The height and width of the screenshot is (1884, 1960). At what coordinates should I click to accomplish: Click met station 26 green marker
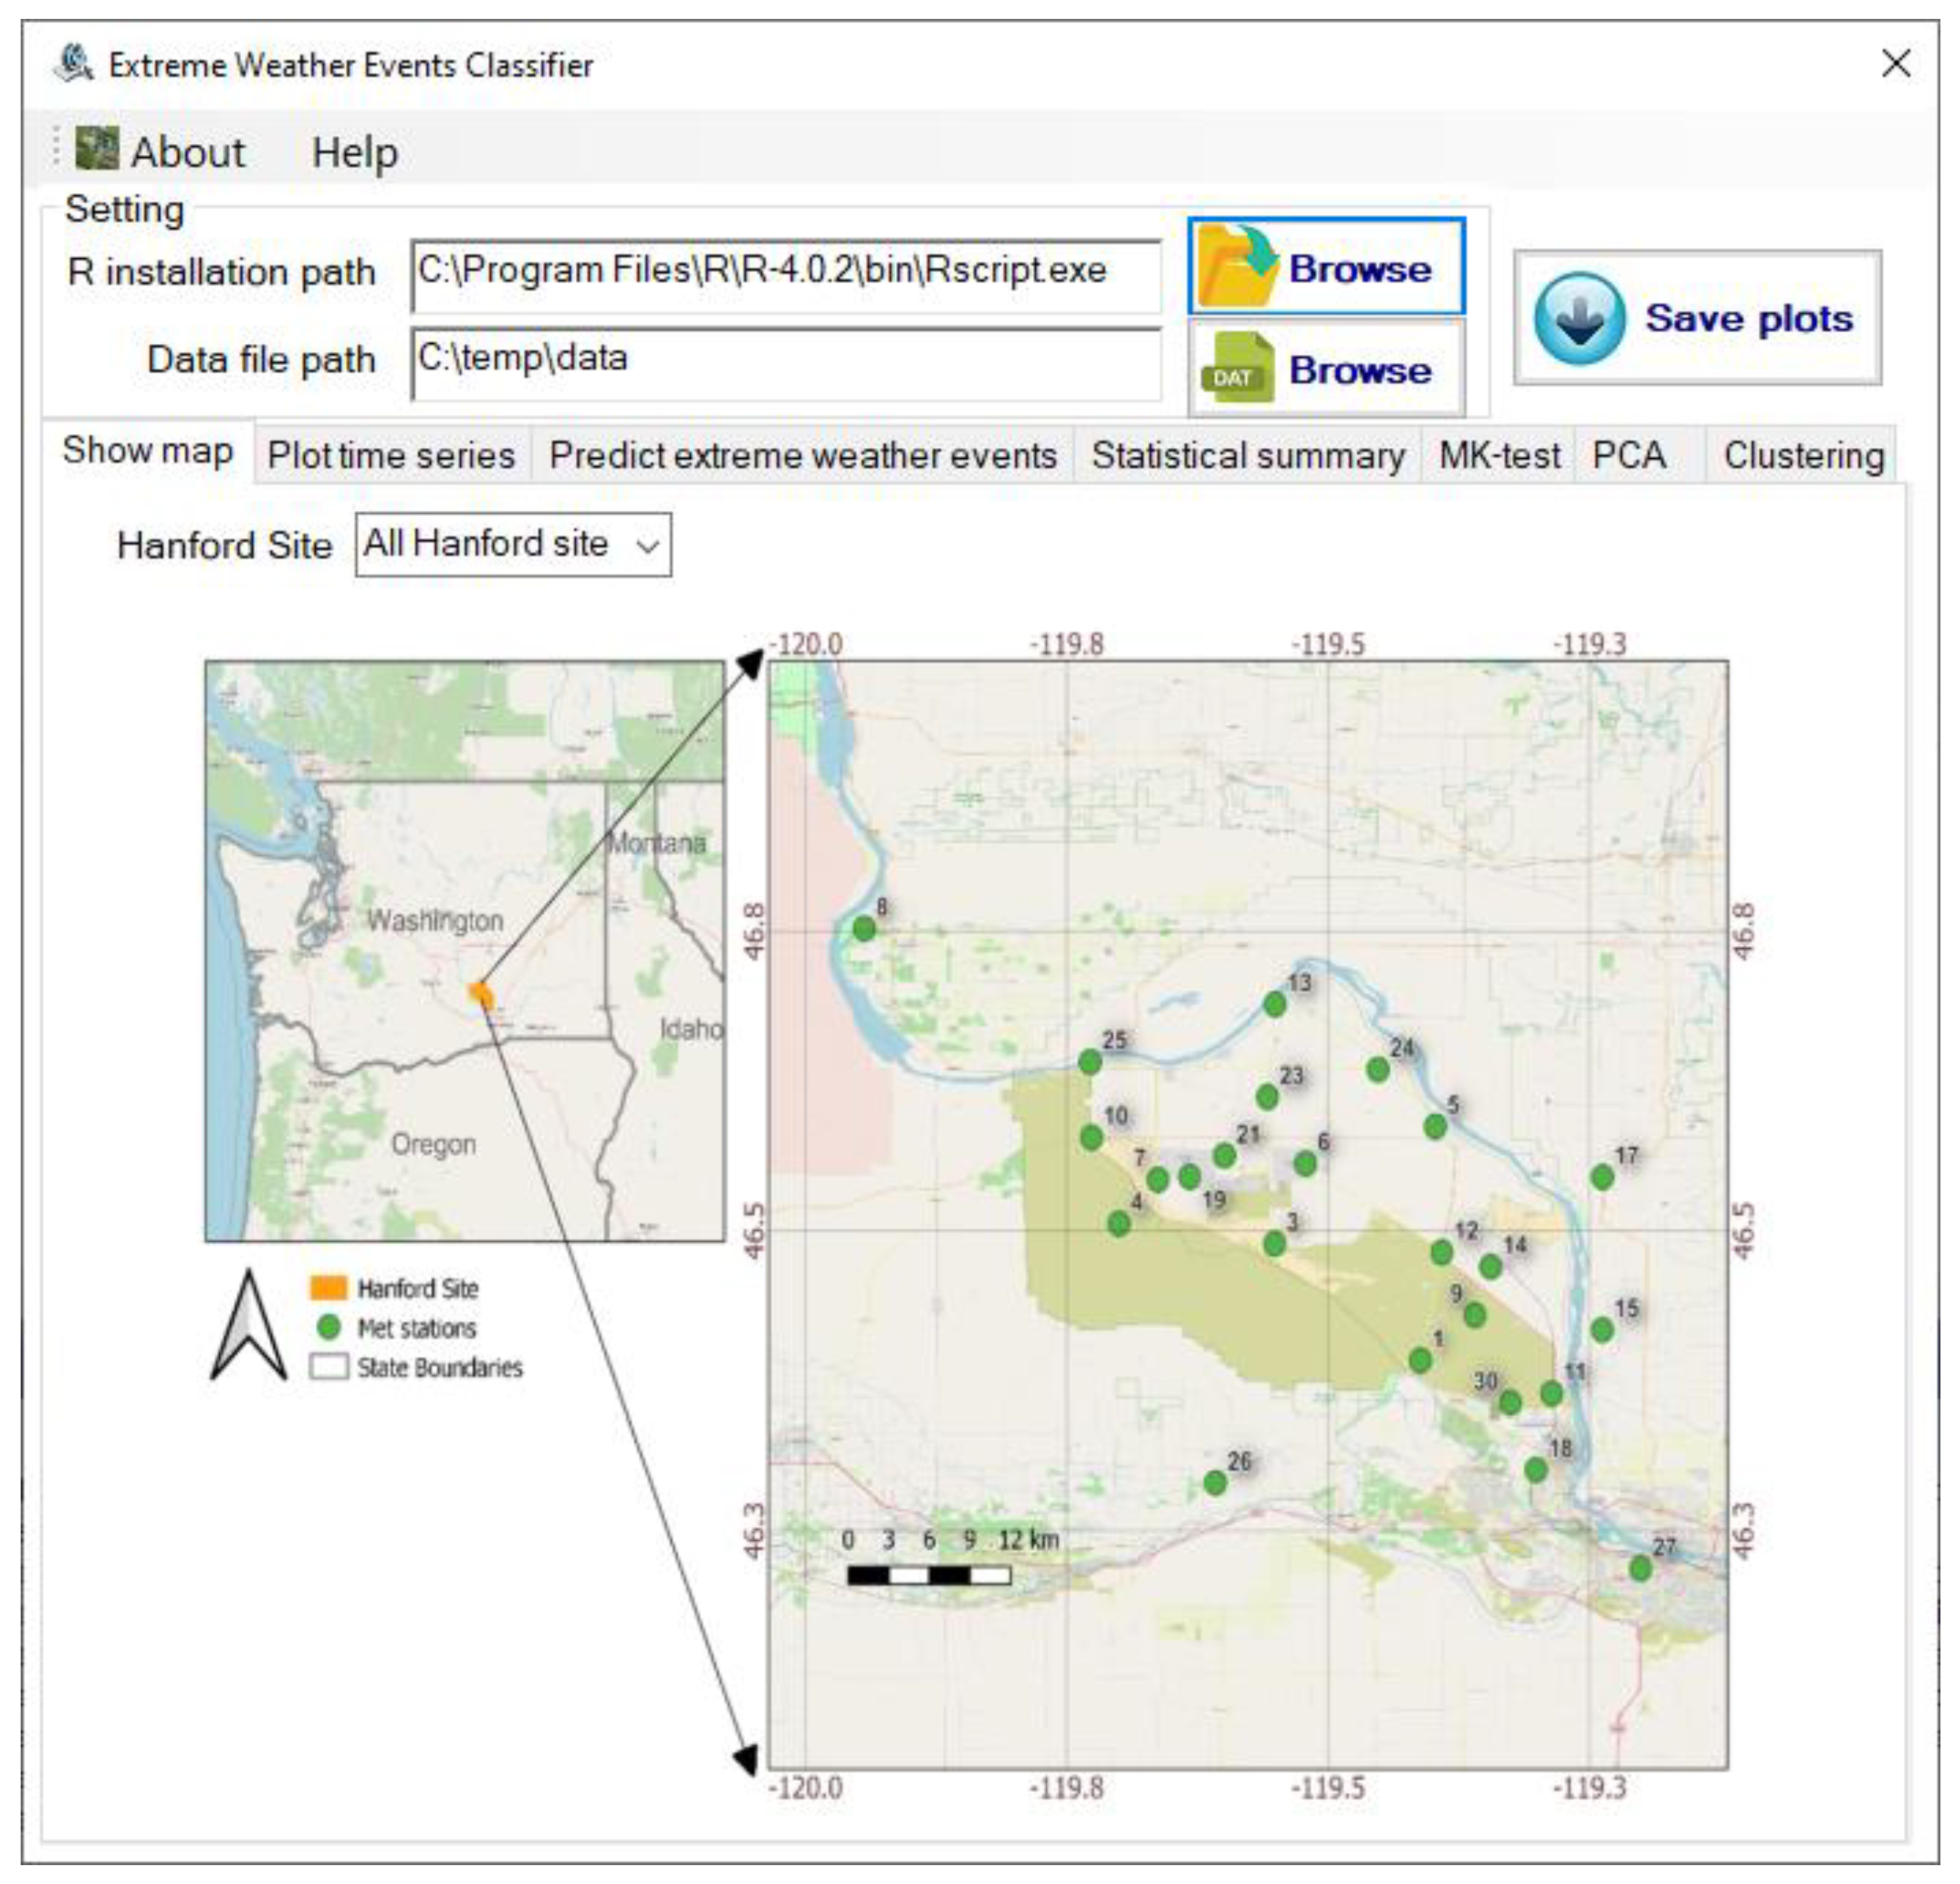coord(1214,1482)
